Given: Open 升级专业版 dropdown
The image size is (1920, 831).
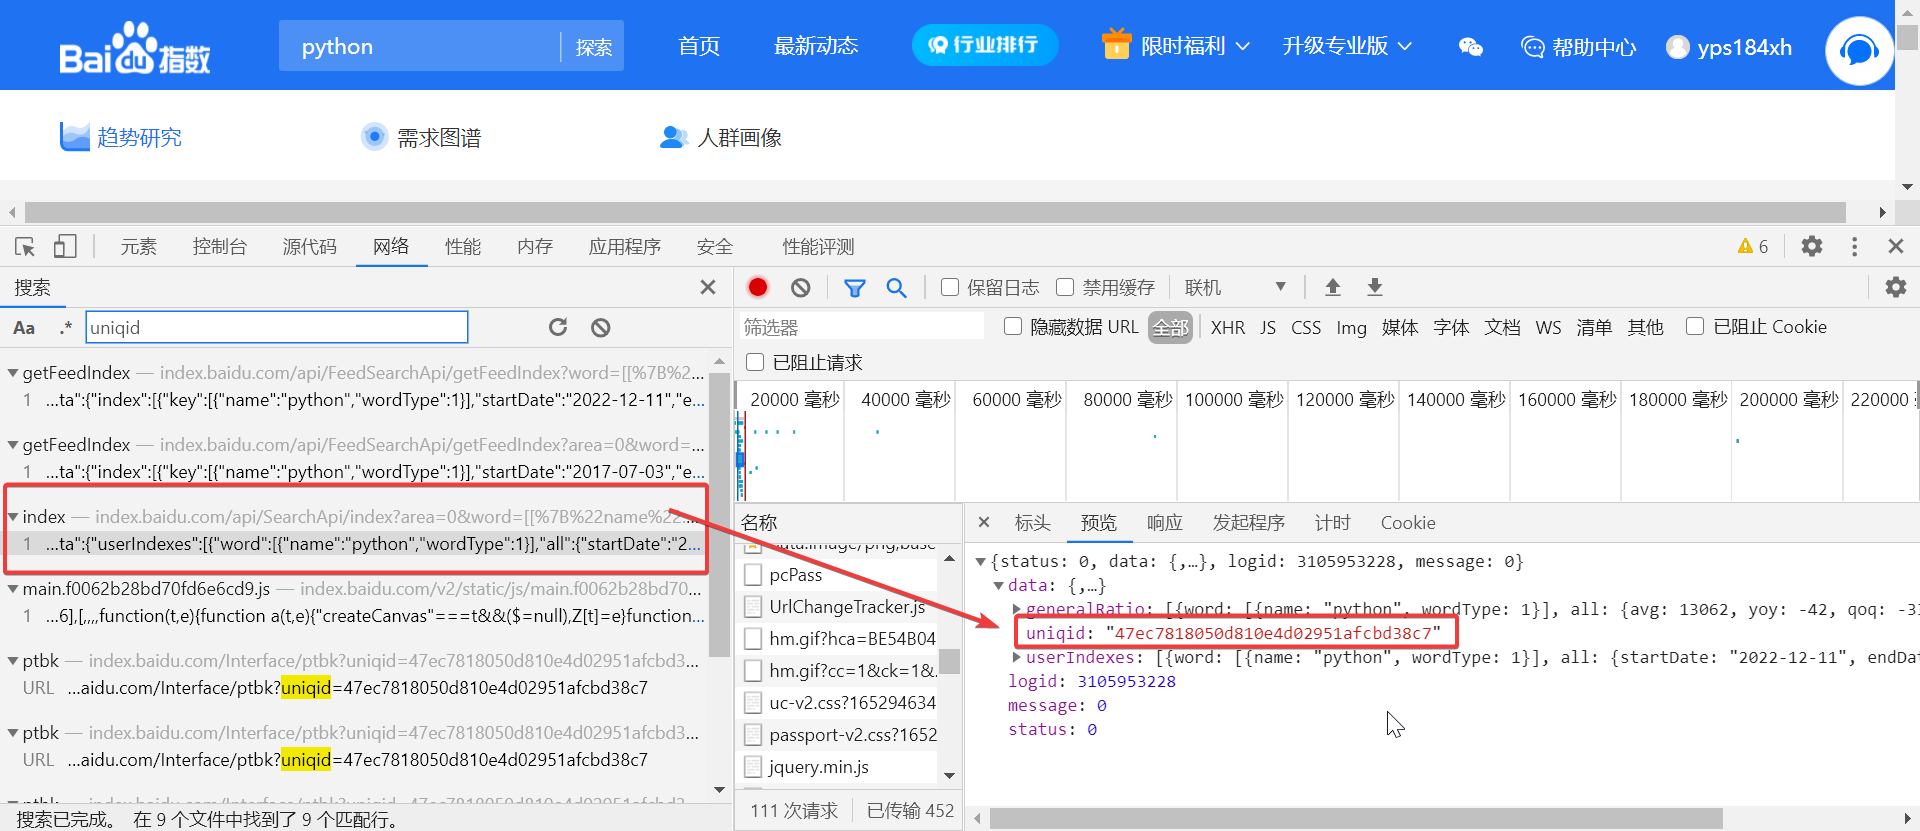Looking at the screenshot, I should (x=1347, y=46).
